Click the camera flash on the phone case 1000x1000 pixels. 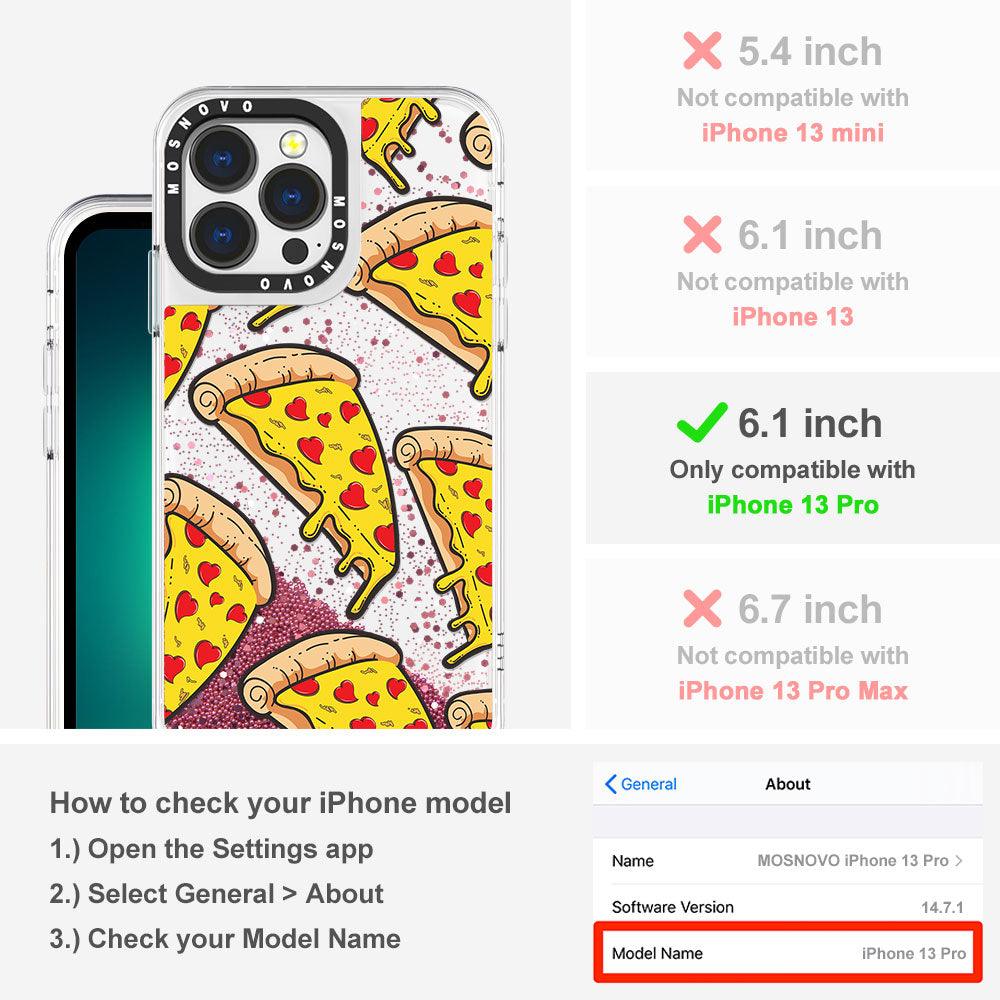click(x=293, y=143)
